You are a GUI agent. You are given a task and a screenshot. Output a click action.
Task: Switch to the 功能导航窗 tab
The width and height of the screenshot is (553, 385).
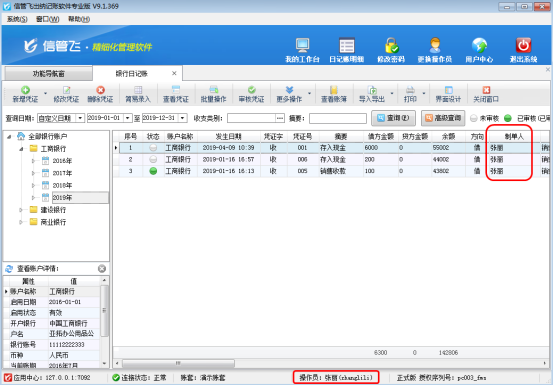coord(48,74)
